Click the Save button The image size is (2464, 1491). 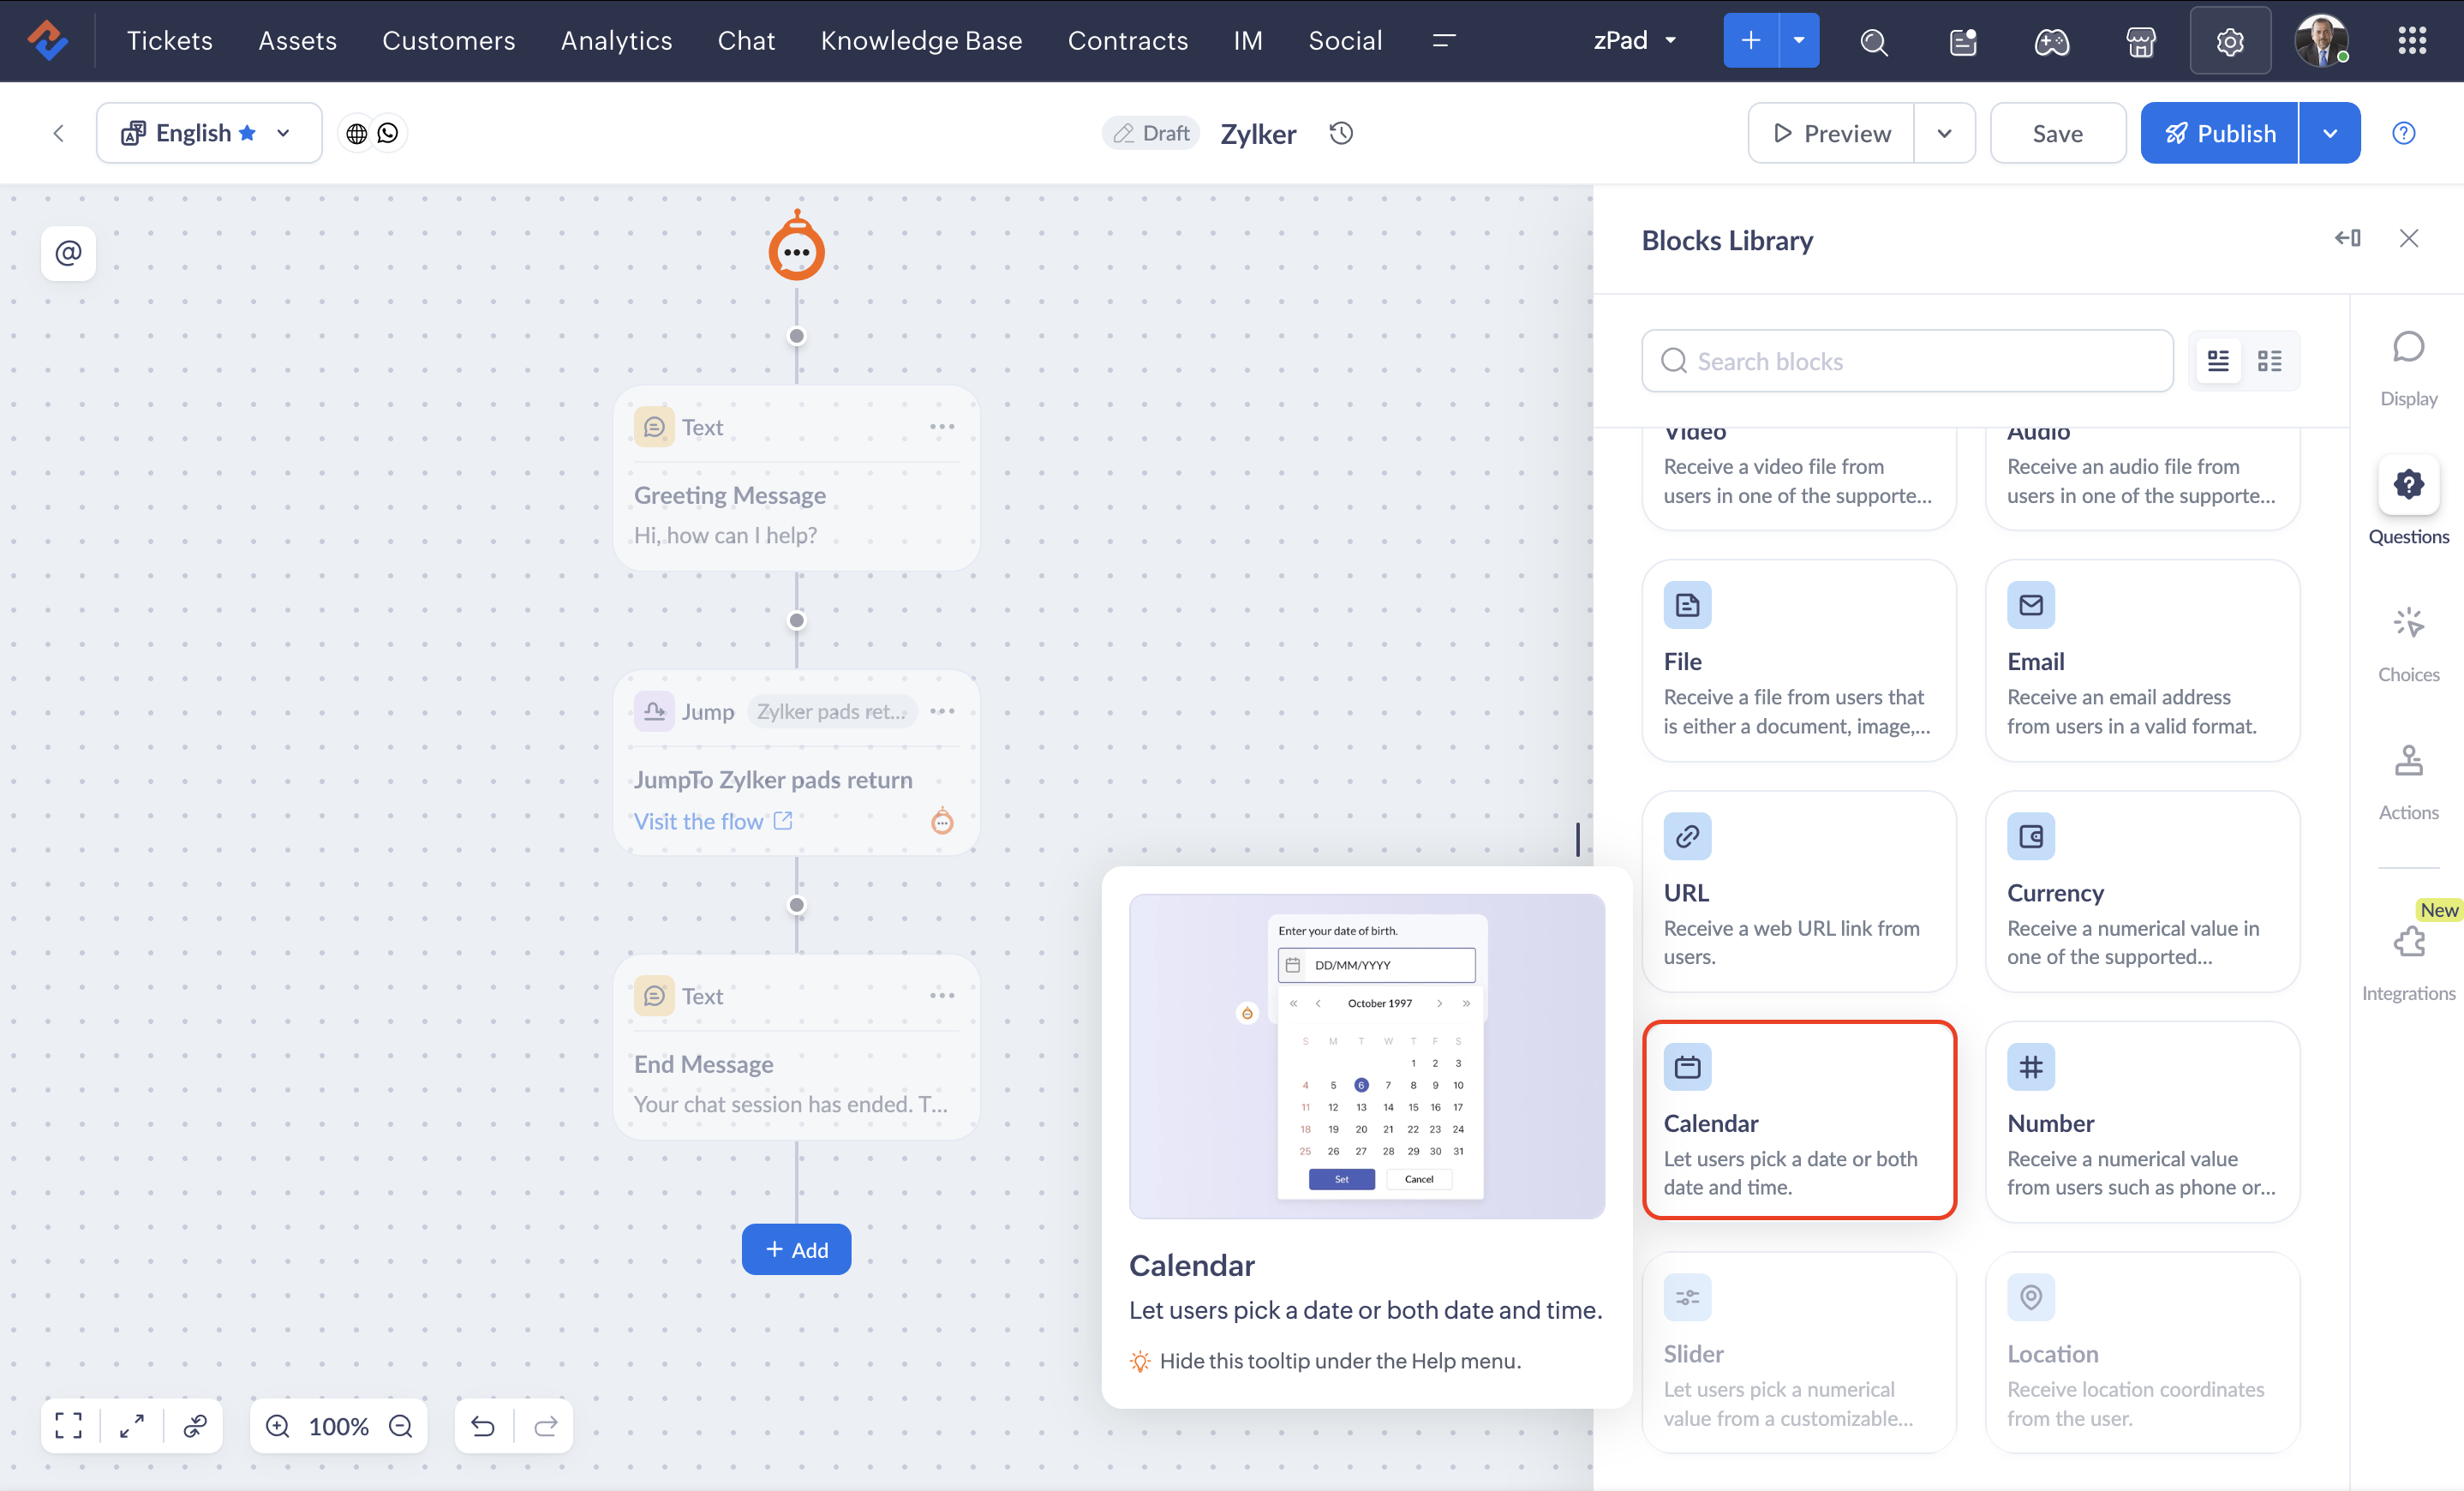pyautogui.click(x=2056, y=133)
